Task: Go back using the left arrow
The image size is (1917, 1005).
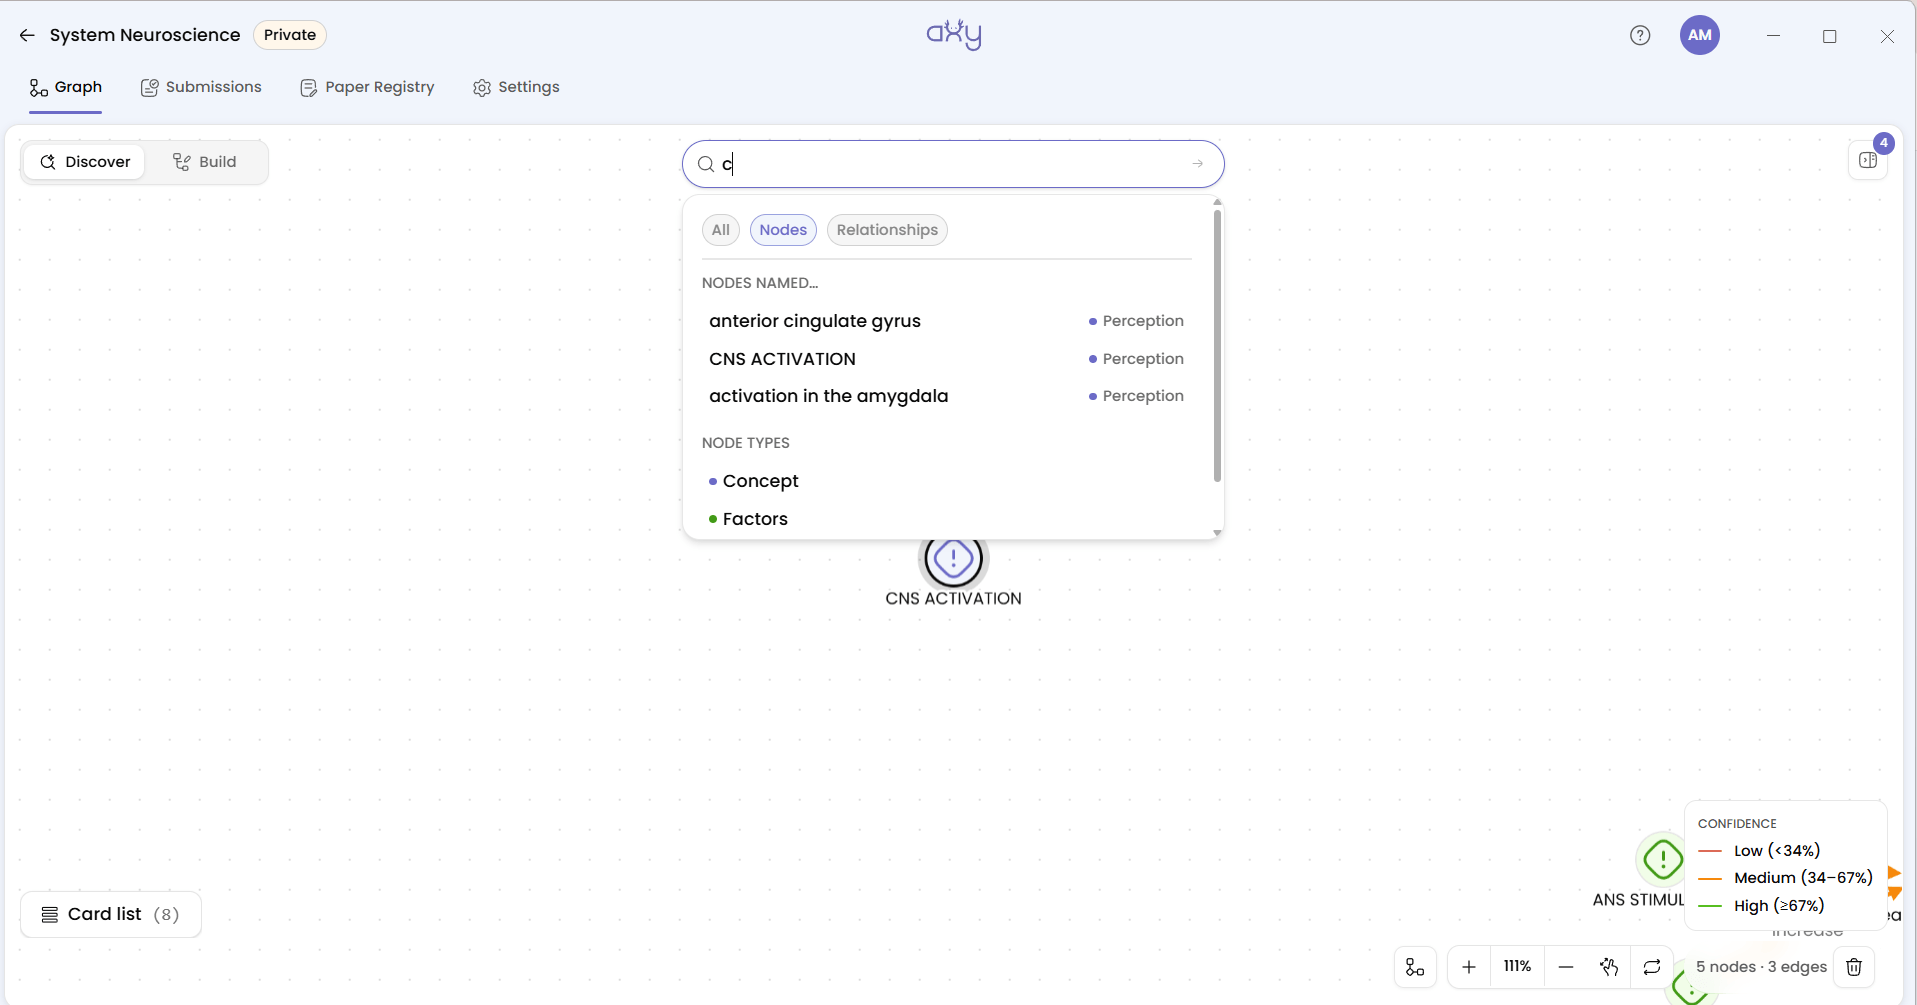Action: point(27,35)
